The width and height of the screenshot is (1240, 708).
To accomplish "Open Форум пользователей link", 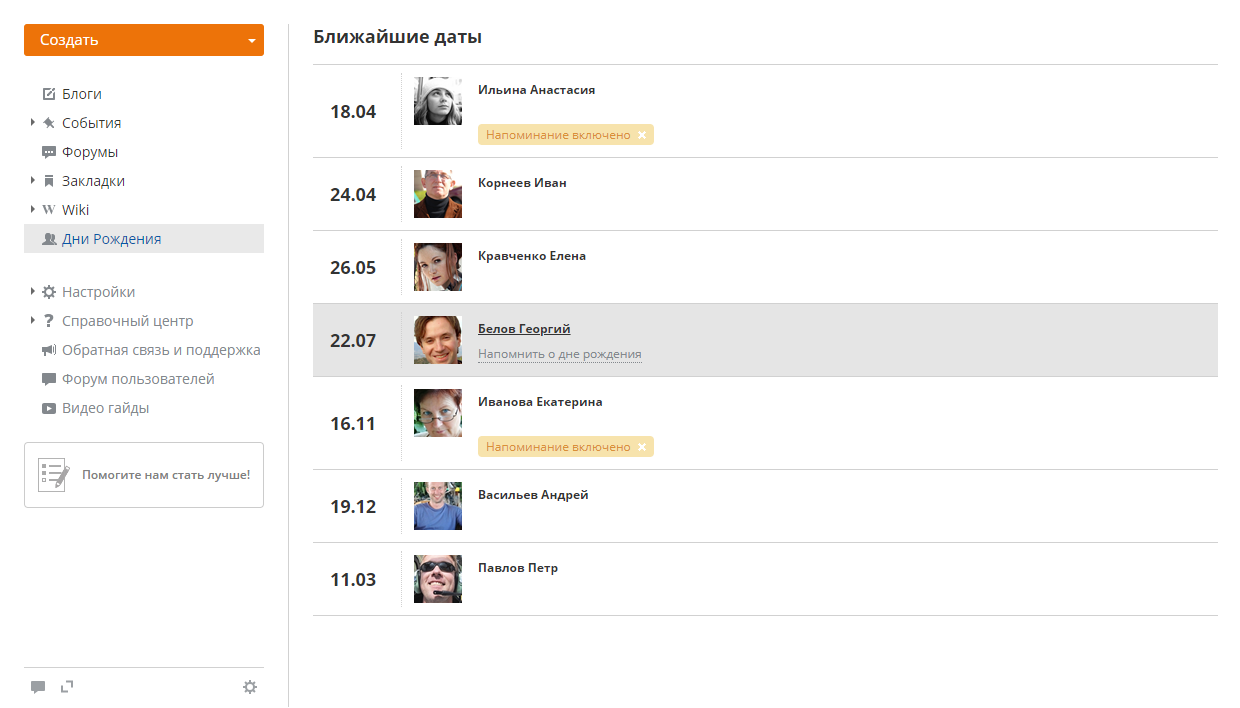I will coord(138,379).
